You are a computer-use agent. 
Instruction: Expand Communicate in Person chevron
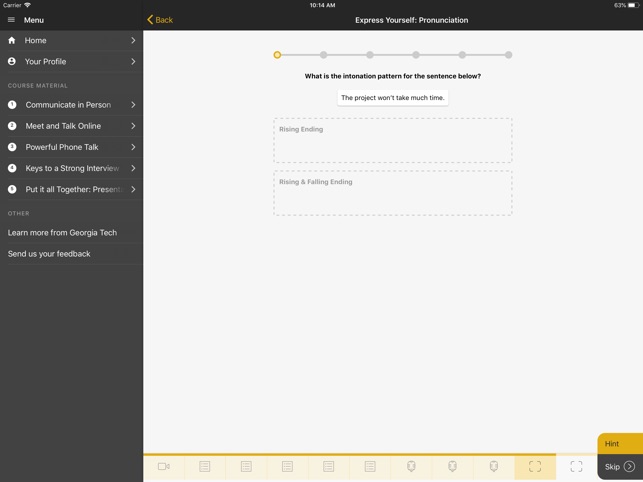pyautogui.click(x=133, y=105)
